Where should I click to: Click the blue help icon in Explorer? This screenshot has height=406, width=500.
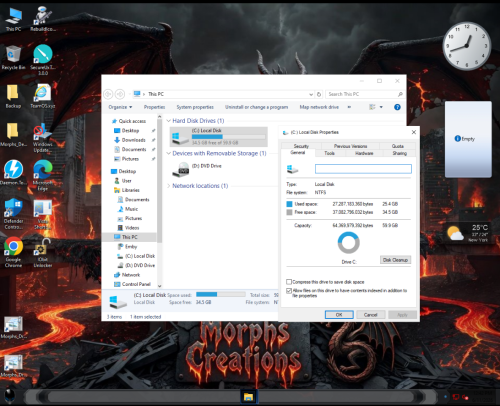397,107
